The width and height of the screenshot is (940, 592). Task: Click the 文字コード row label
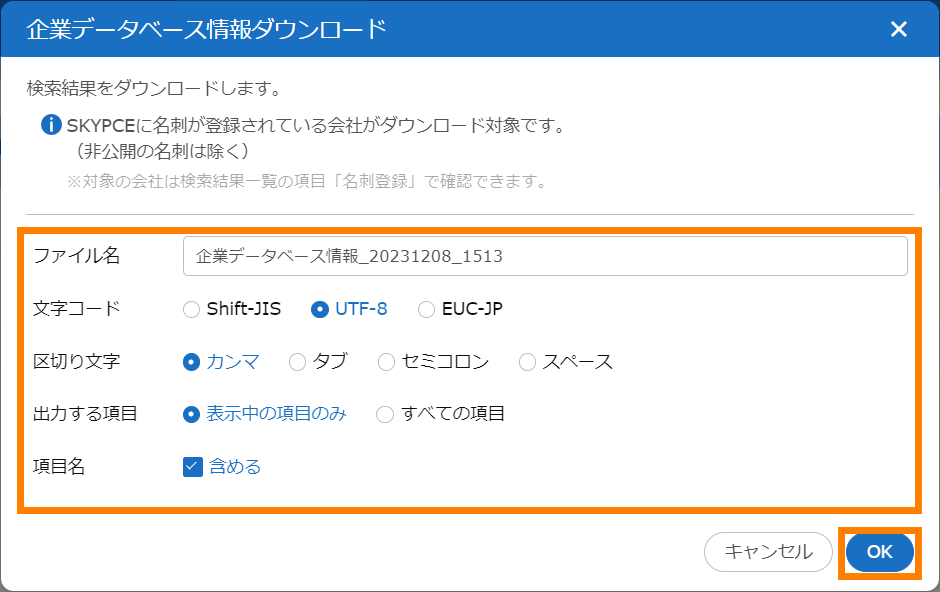pyautogui.click(x=76, y=309)
